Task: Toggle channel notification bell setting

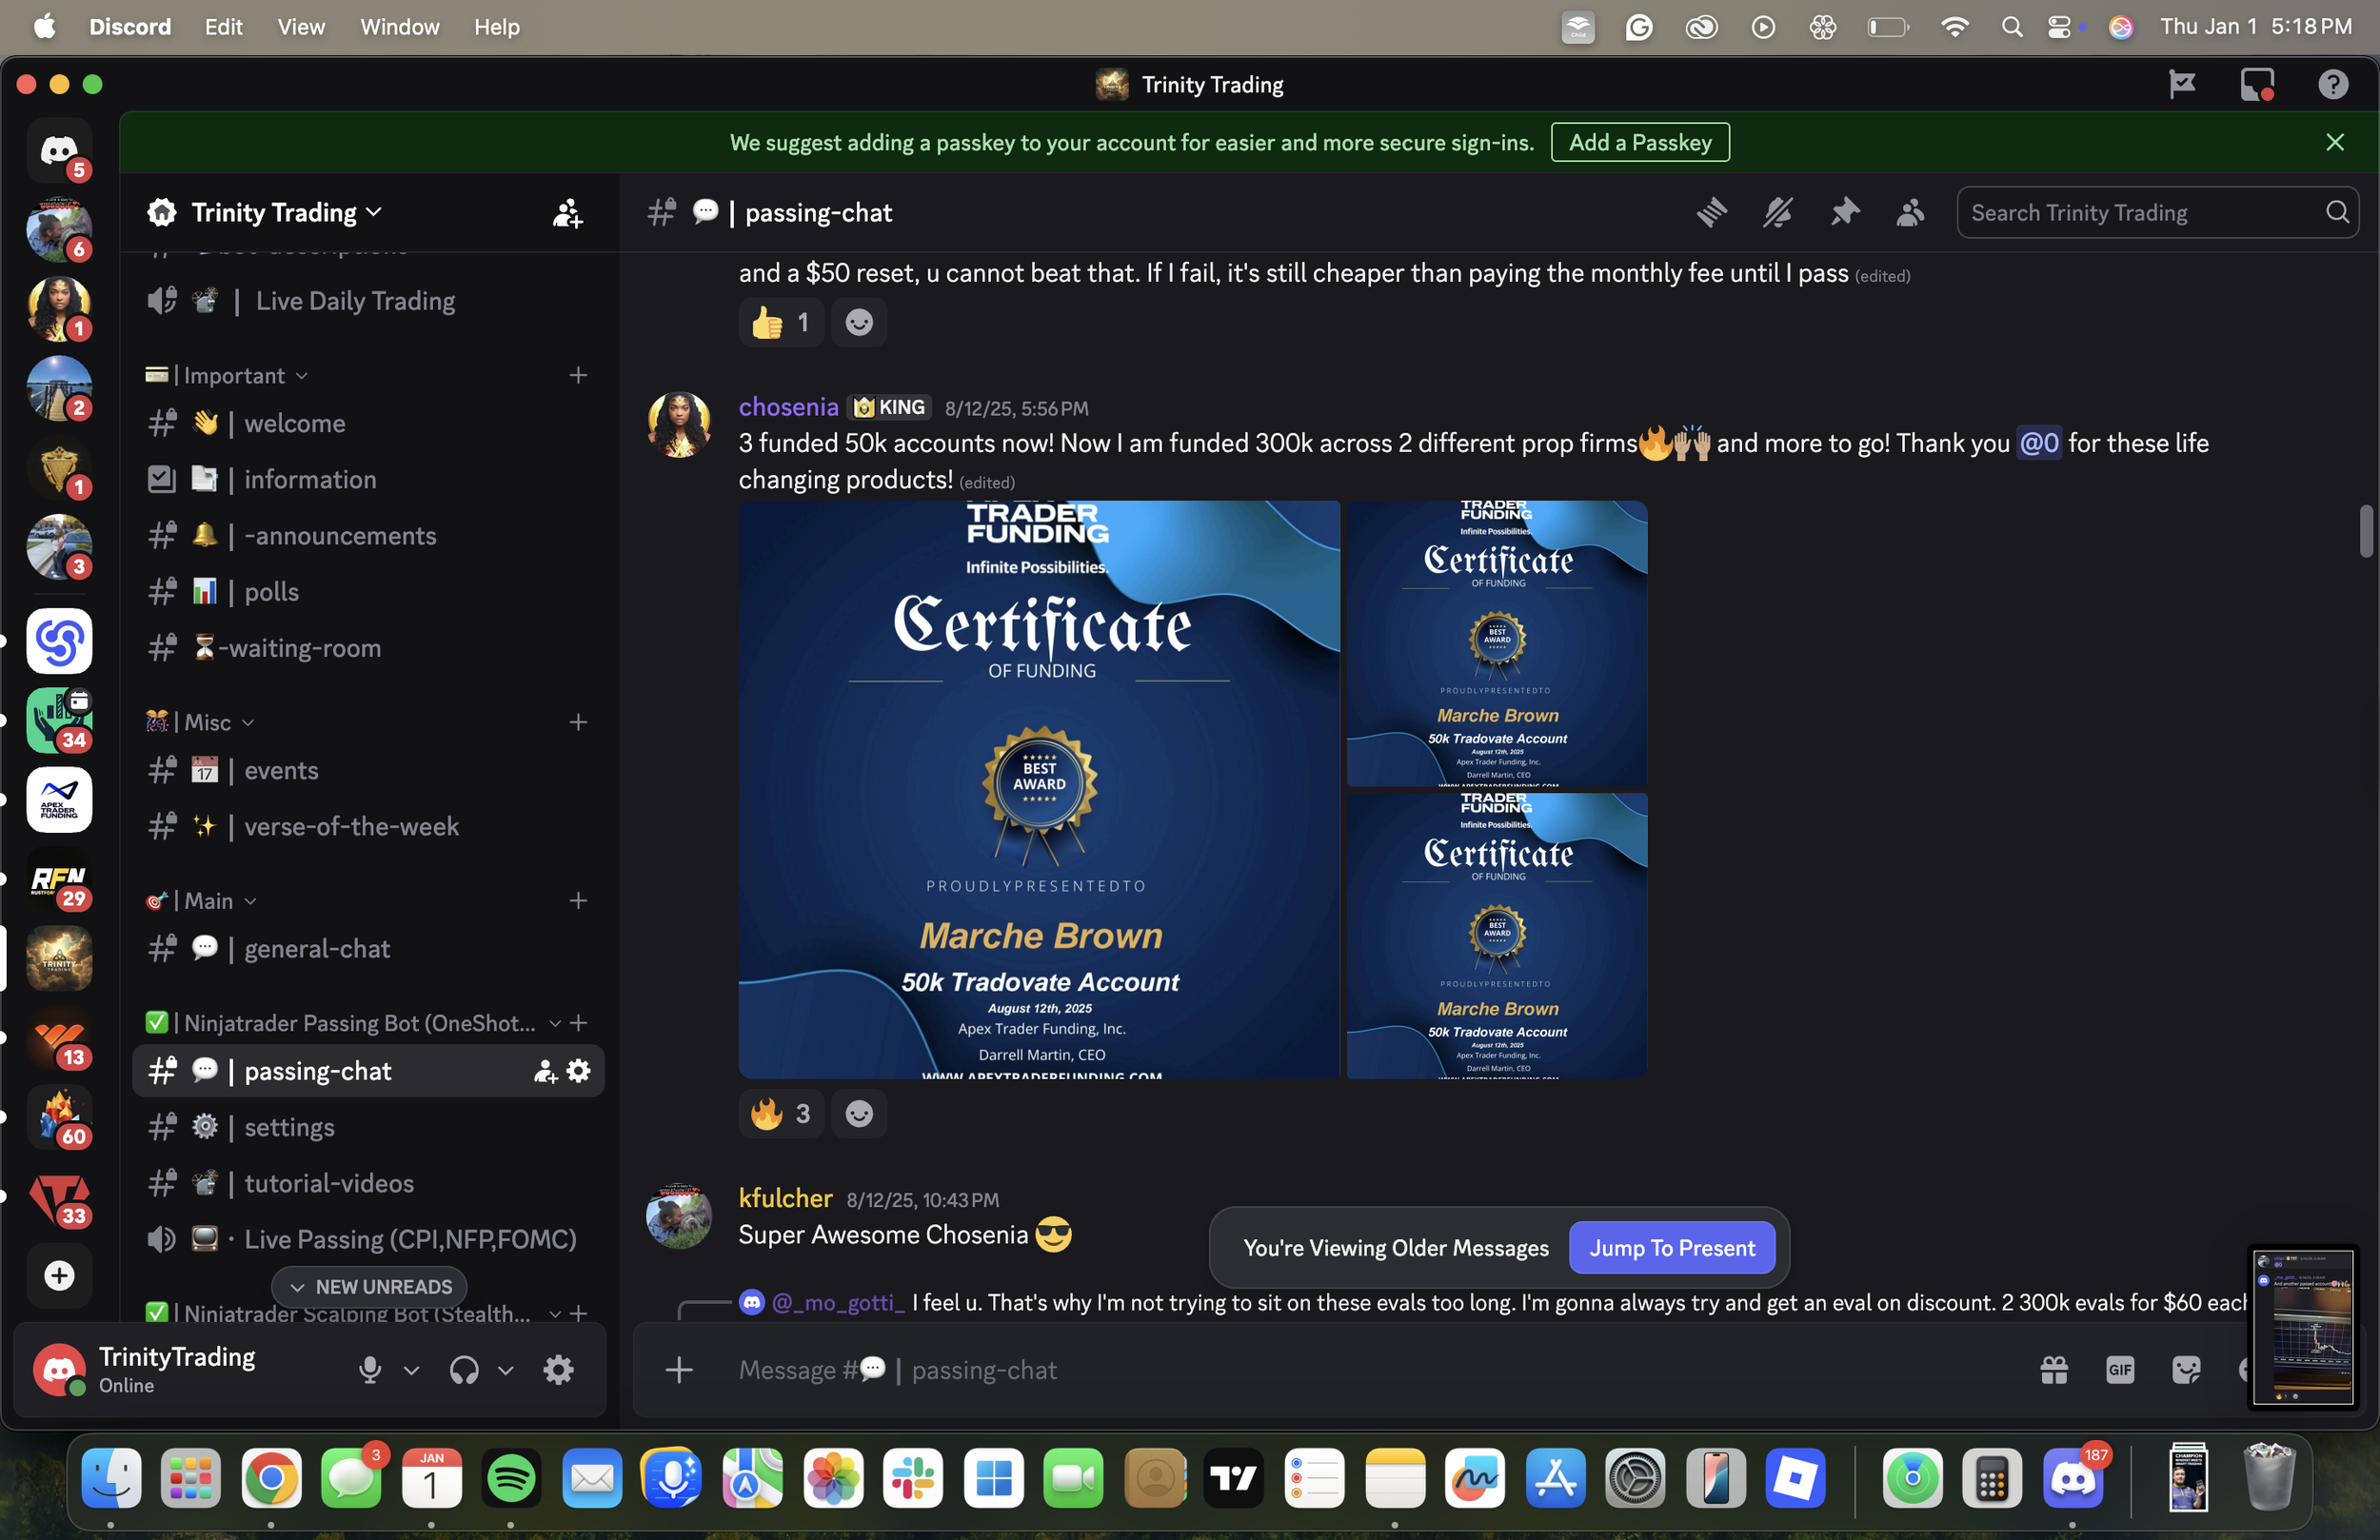Action: coord(1777,212)
